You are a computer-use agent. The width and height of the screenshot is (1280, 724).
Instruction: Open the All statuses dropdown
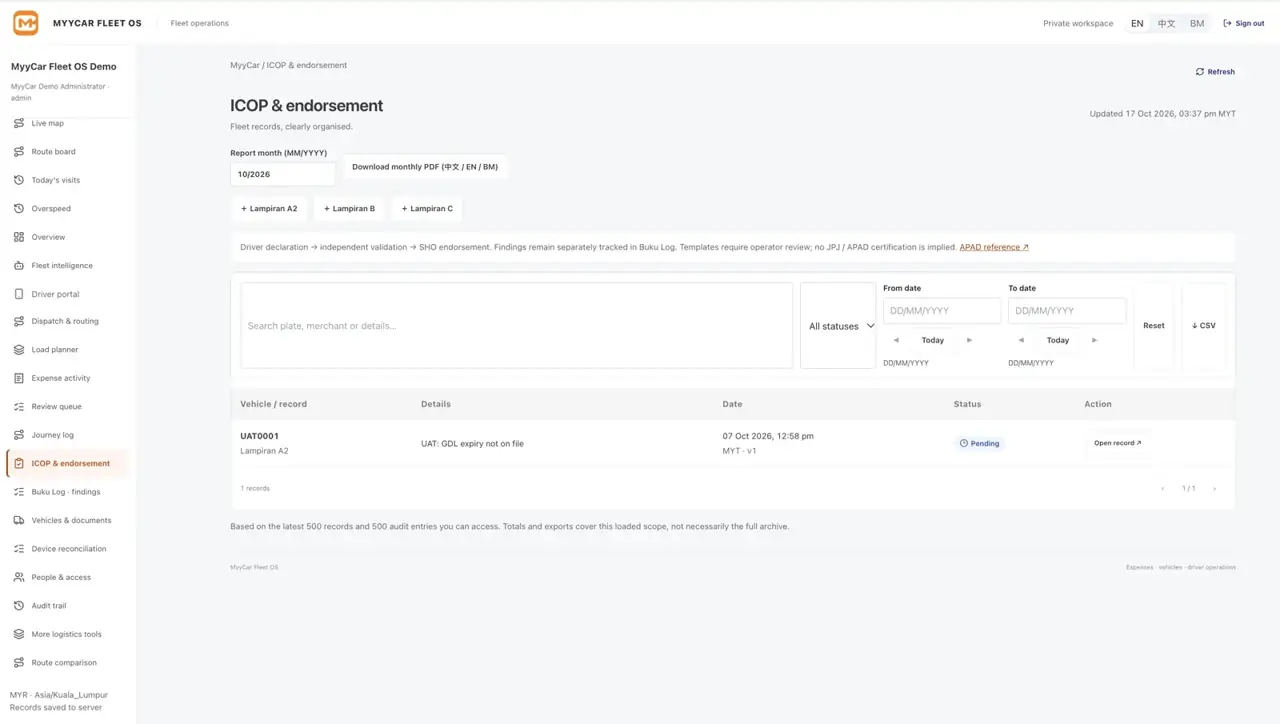point(838,326)
